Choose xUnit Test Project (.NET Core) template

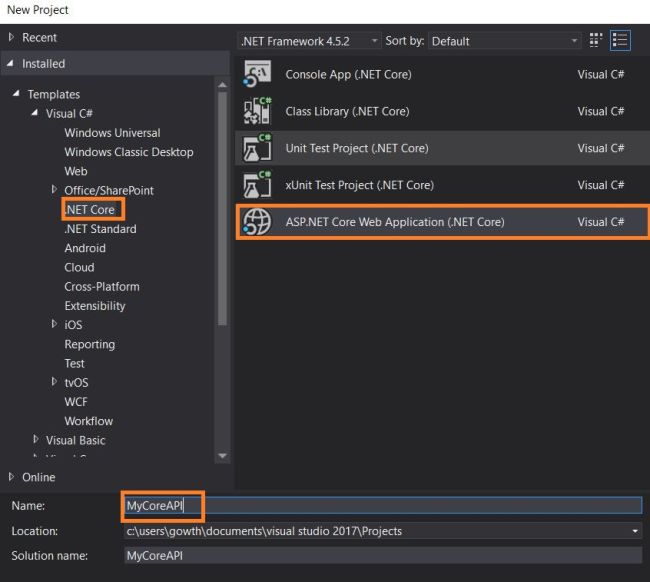pyautogui.click(x=442, y=185)
